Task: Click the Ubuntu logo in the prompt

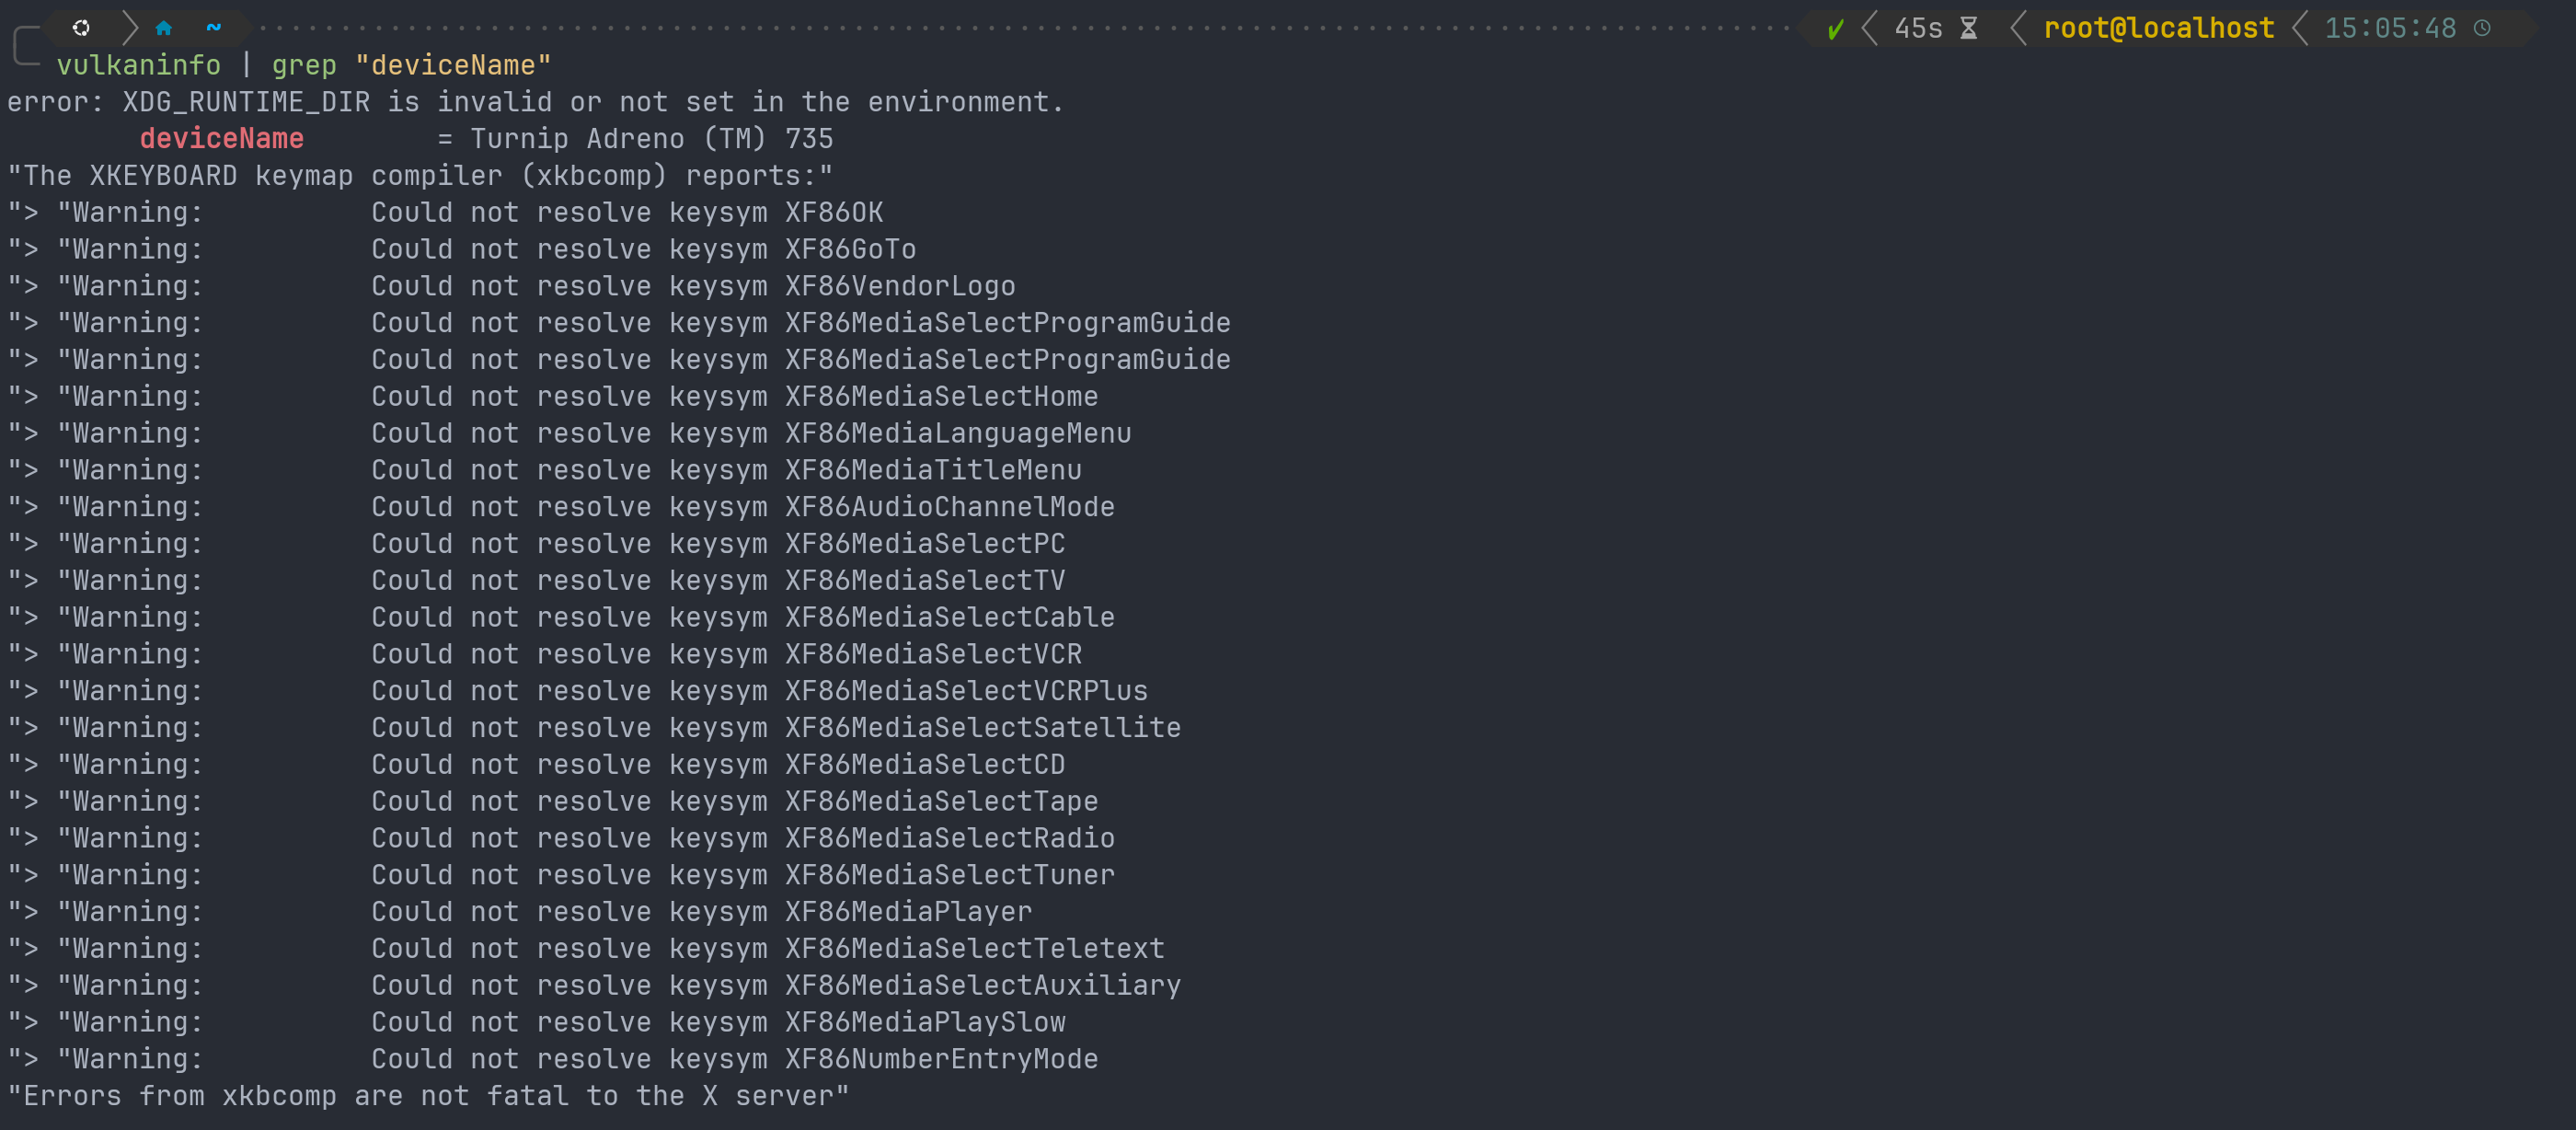Action: [81, 27]
